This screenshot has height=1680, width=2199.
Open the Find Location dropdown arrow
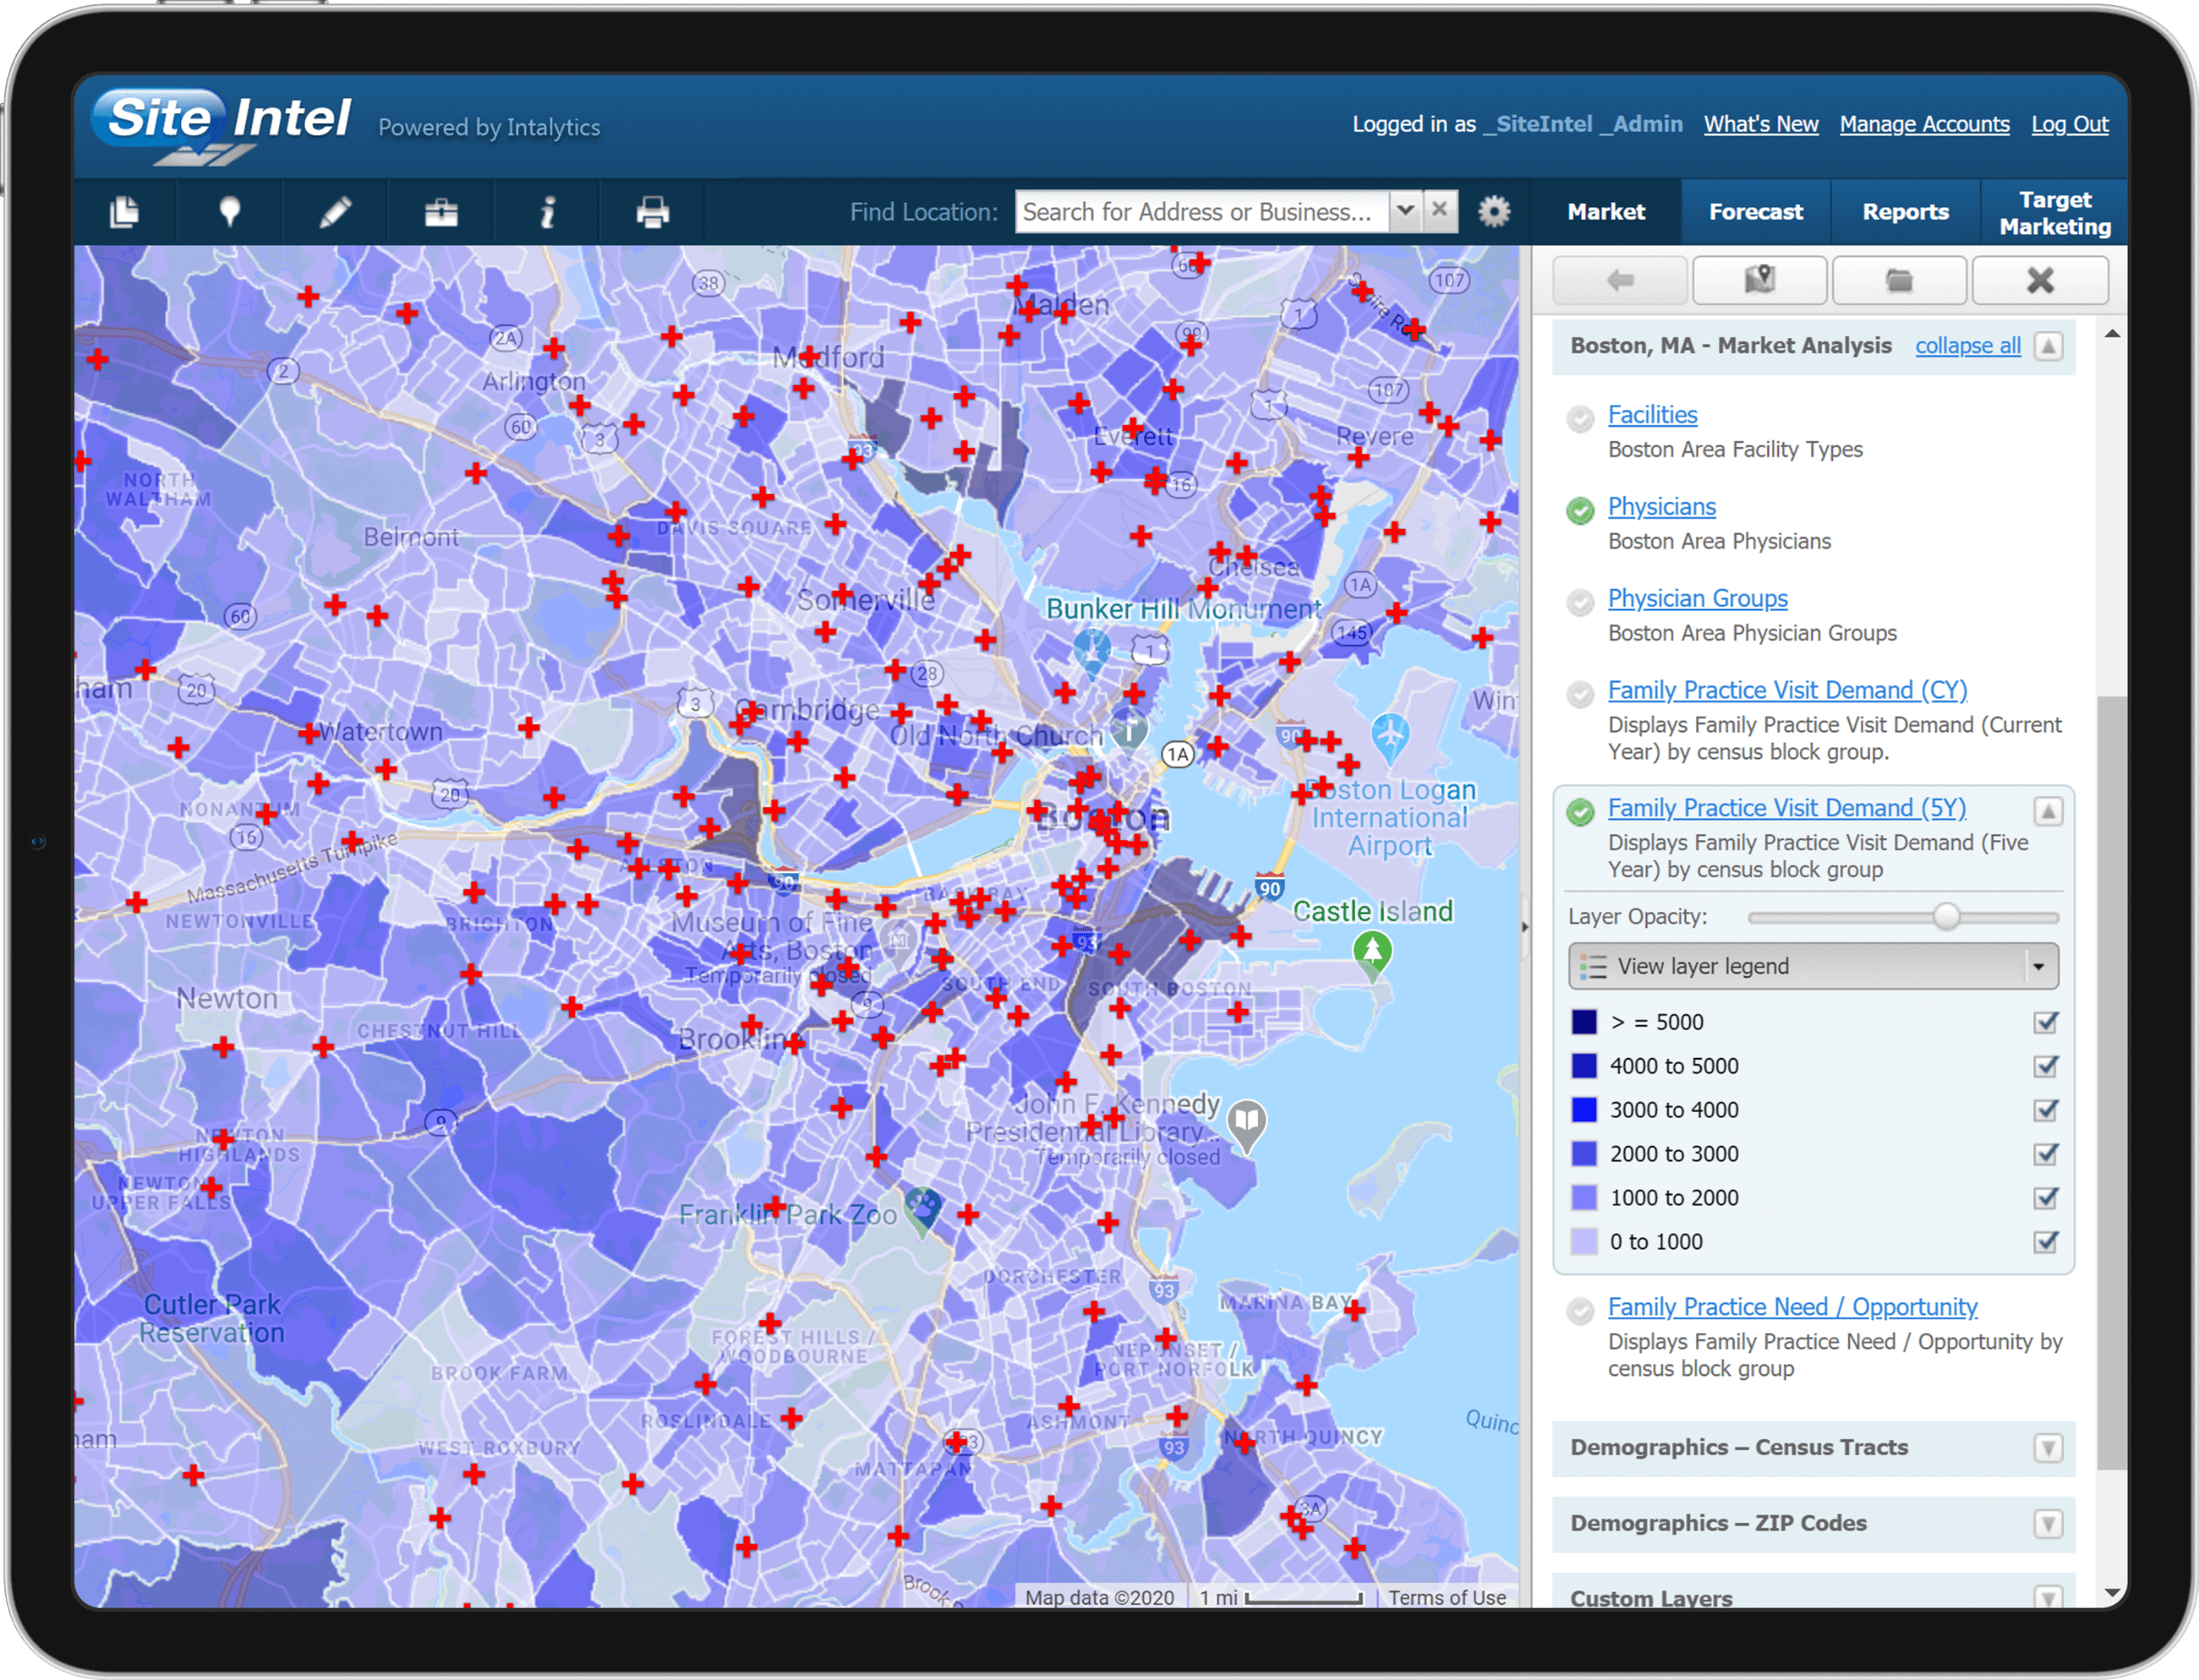(1405, 210)
